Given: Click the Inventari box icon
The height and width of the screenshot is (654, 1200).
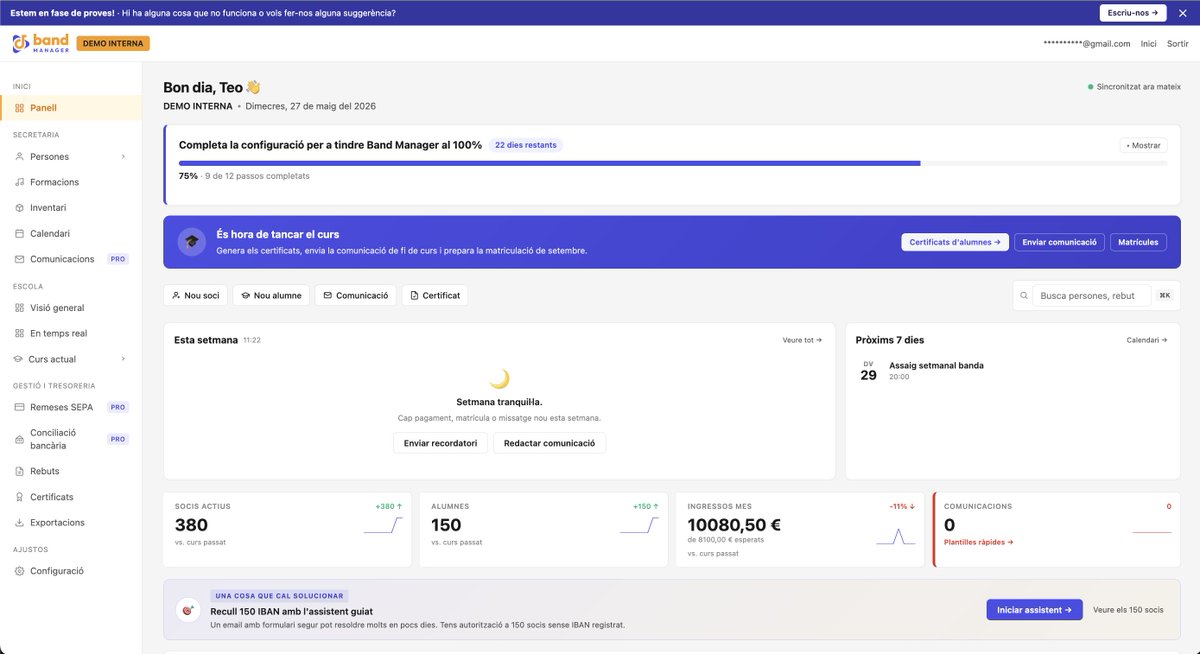Looking at the screenshot, I should 20,208.
